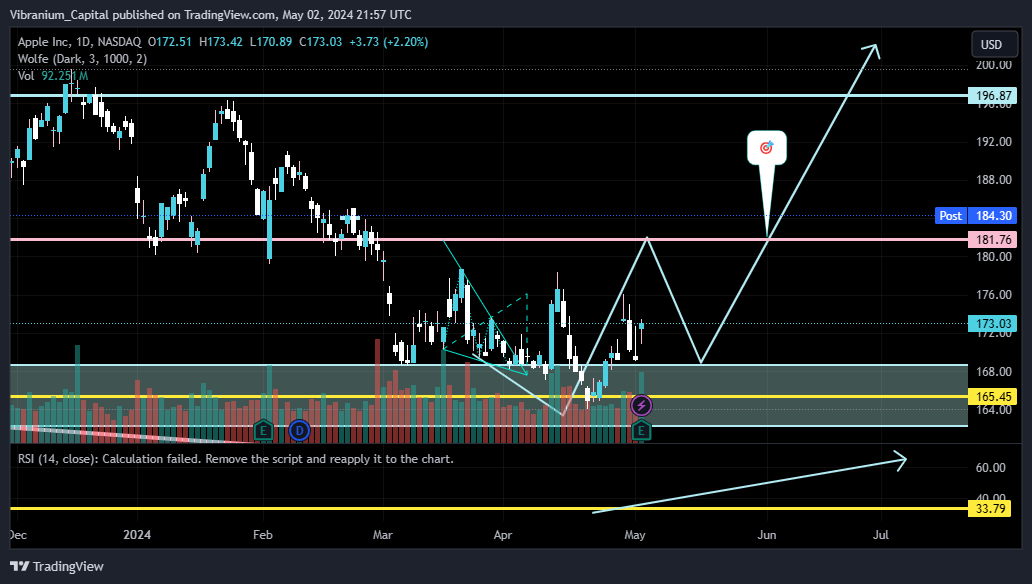
Task: Click the 176.00 price axis label
Action: [993, 295]
